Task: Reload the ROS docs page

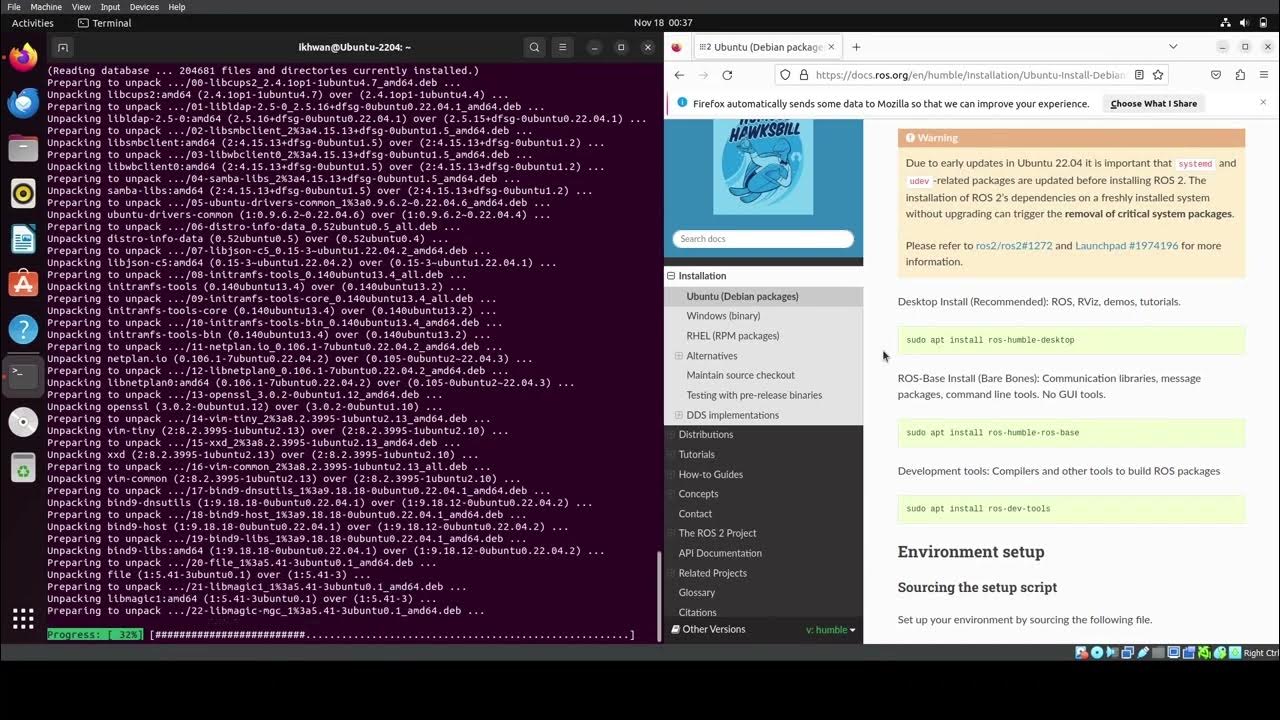Action: click(727, 75)
